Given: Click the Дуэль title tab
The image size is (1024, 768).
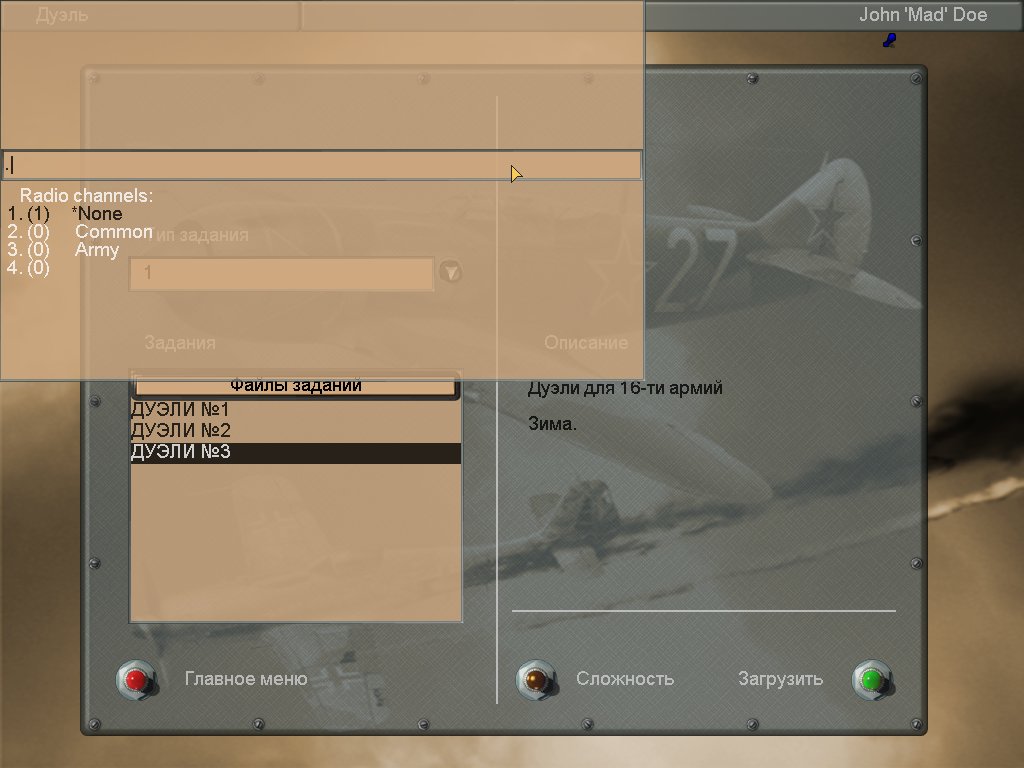Looking at the screenshot, I should click(x=62, y=15).
